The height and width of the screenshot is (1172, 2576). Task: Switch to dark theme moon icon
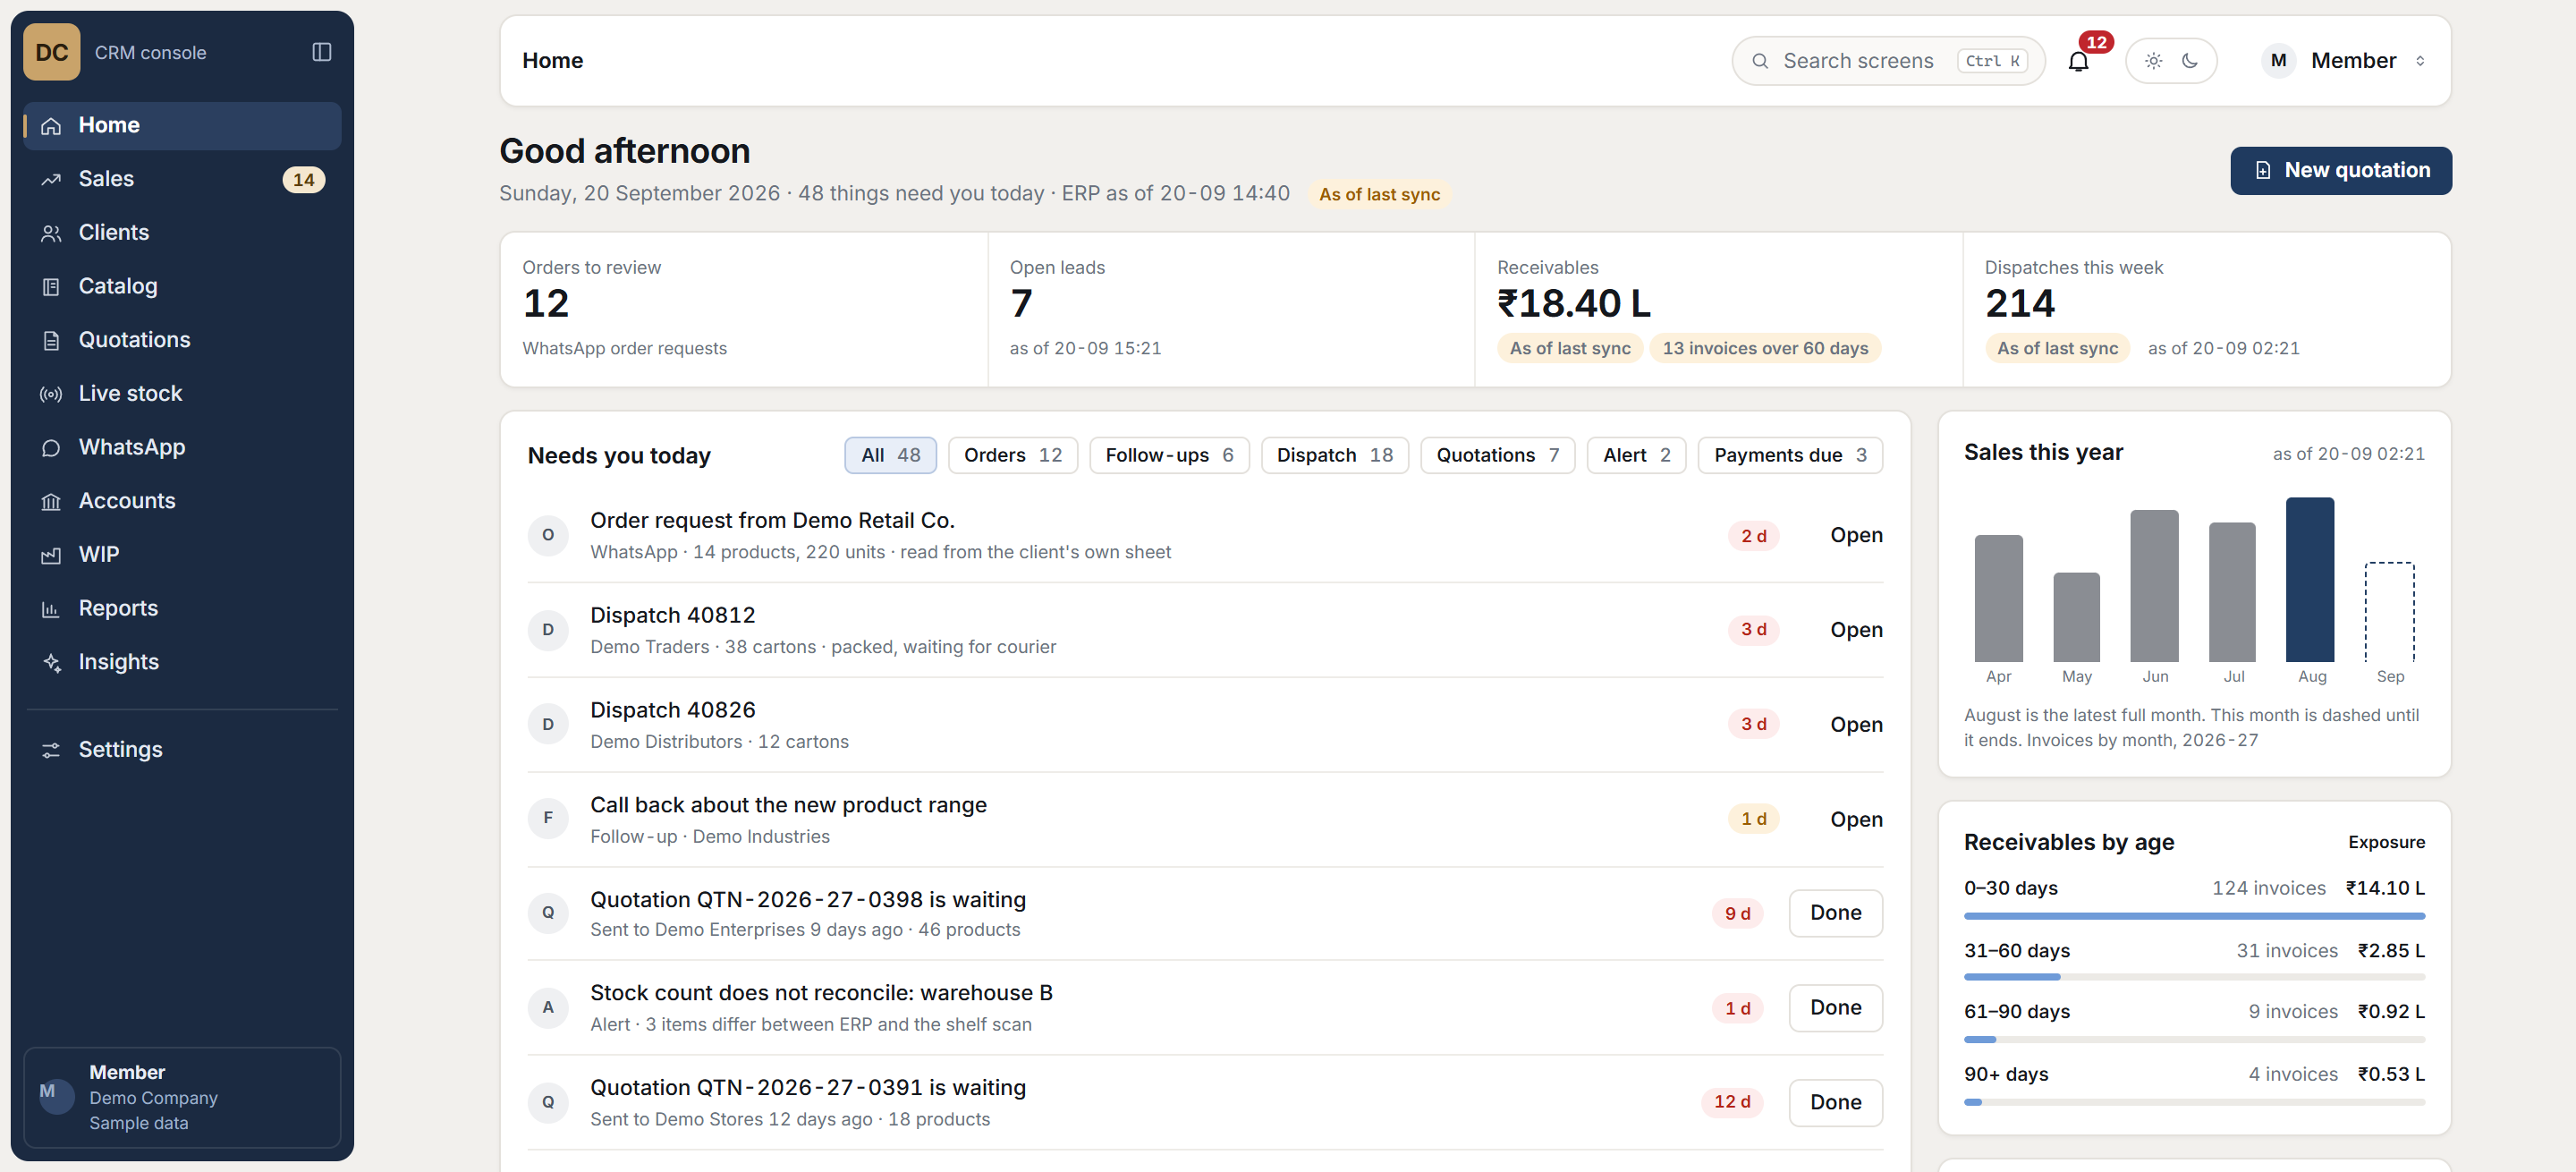2190,61
